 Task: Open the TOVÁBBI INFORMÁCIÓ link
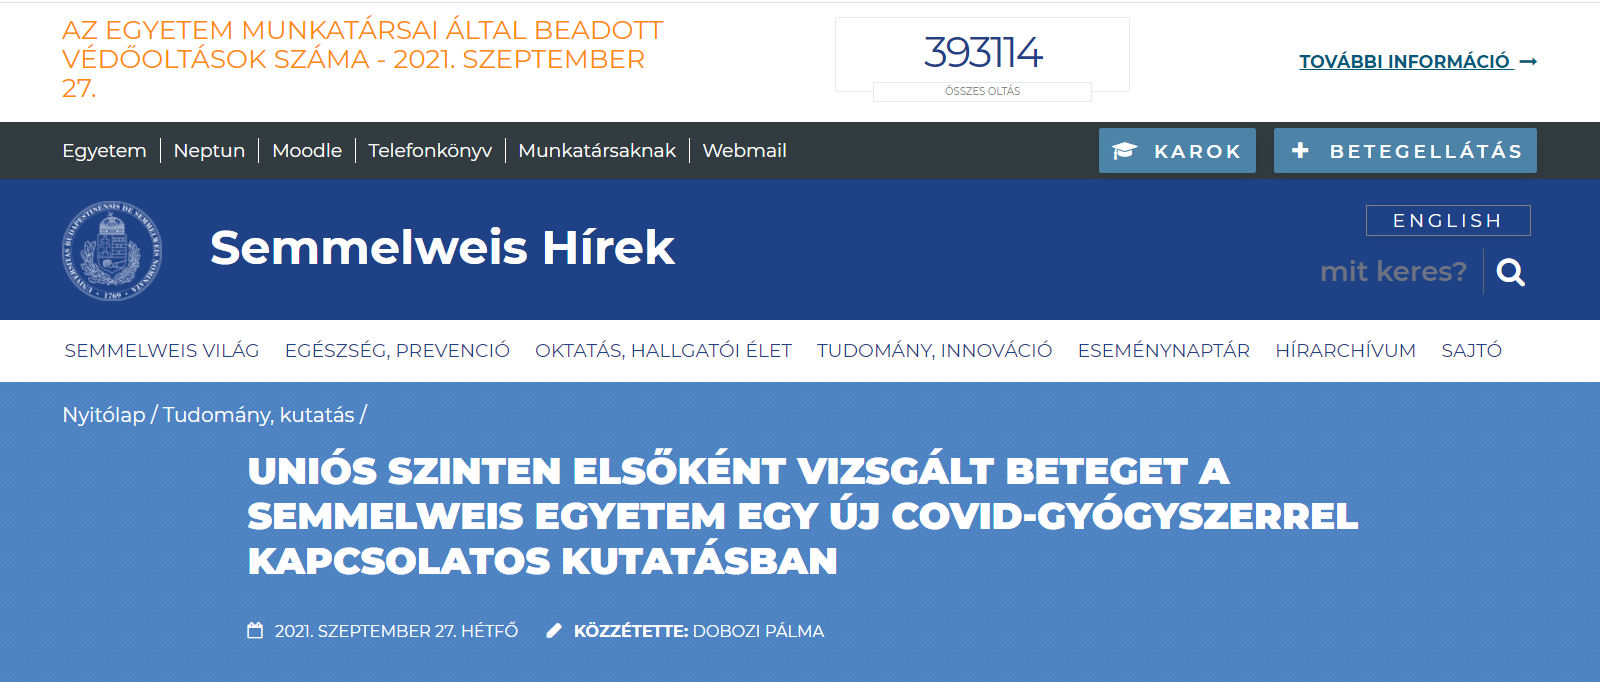1404,62
